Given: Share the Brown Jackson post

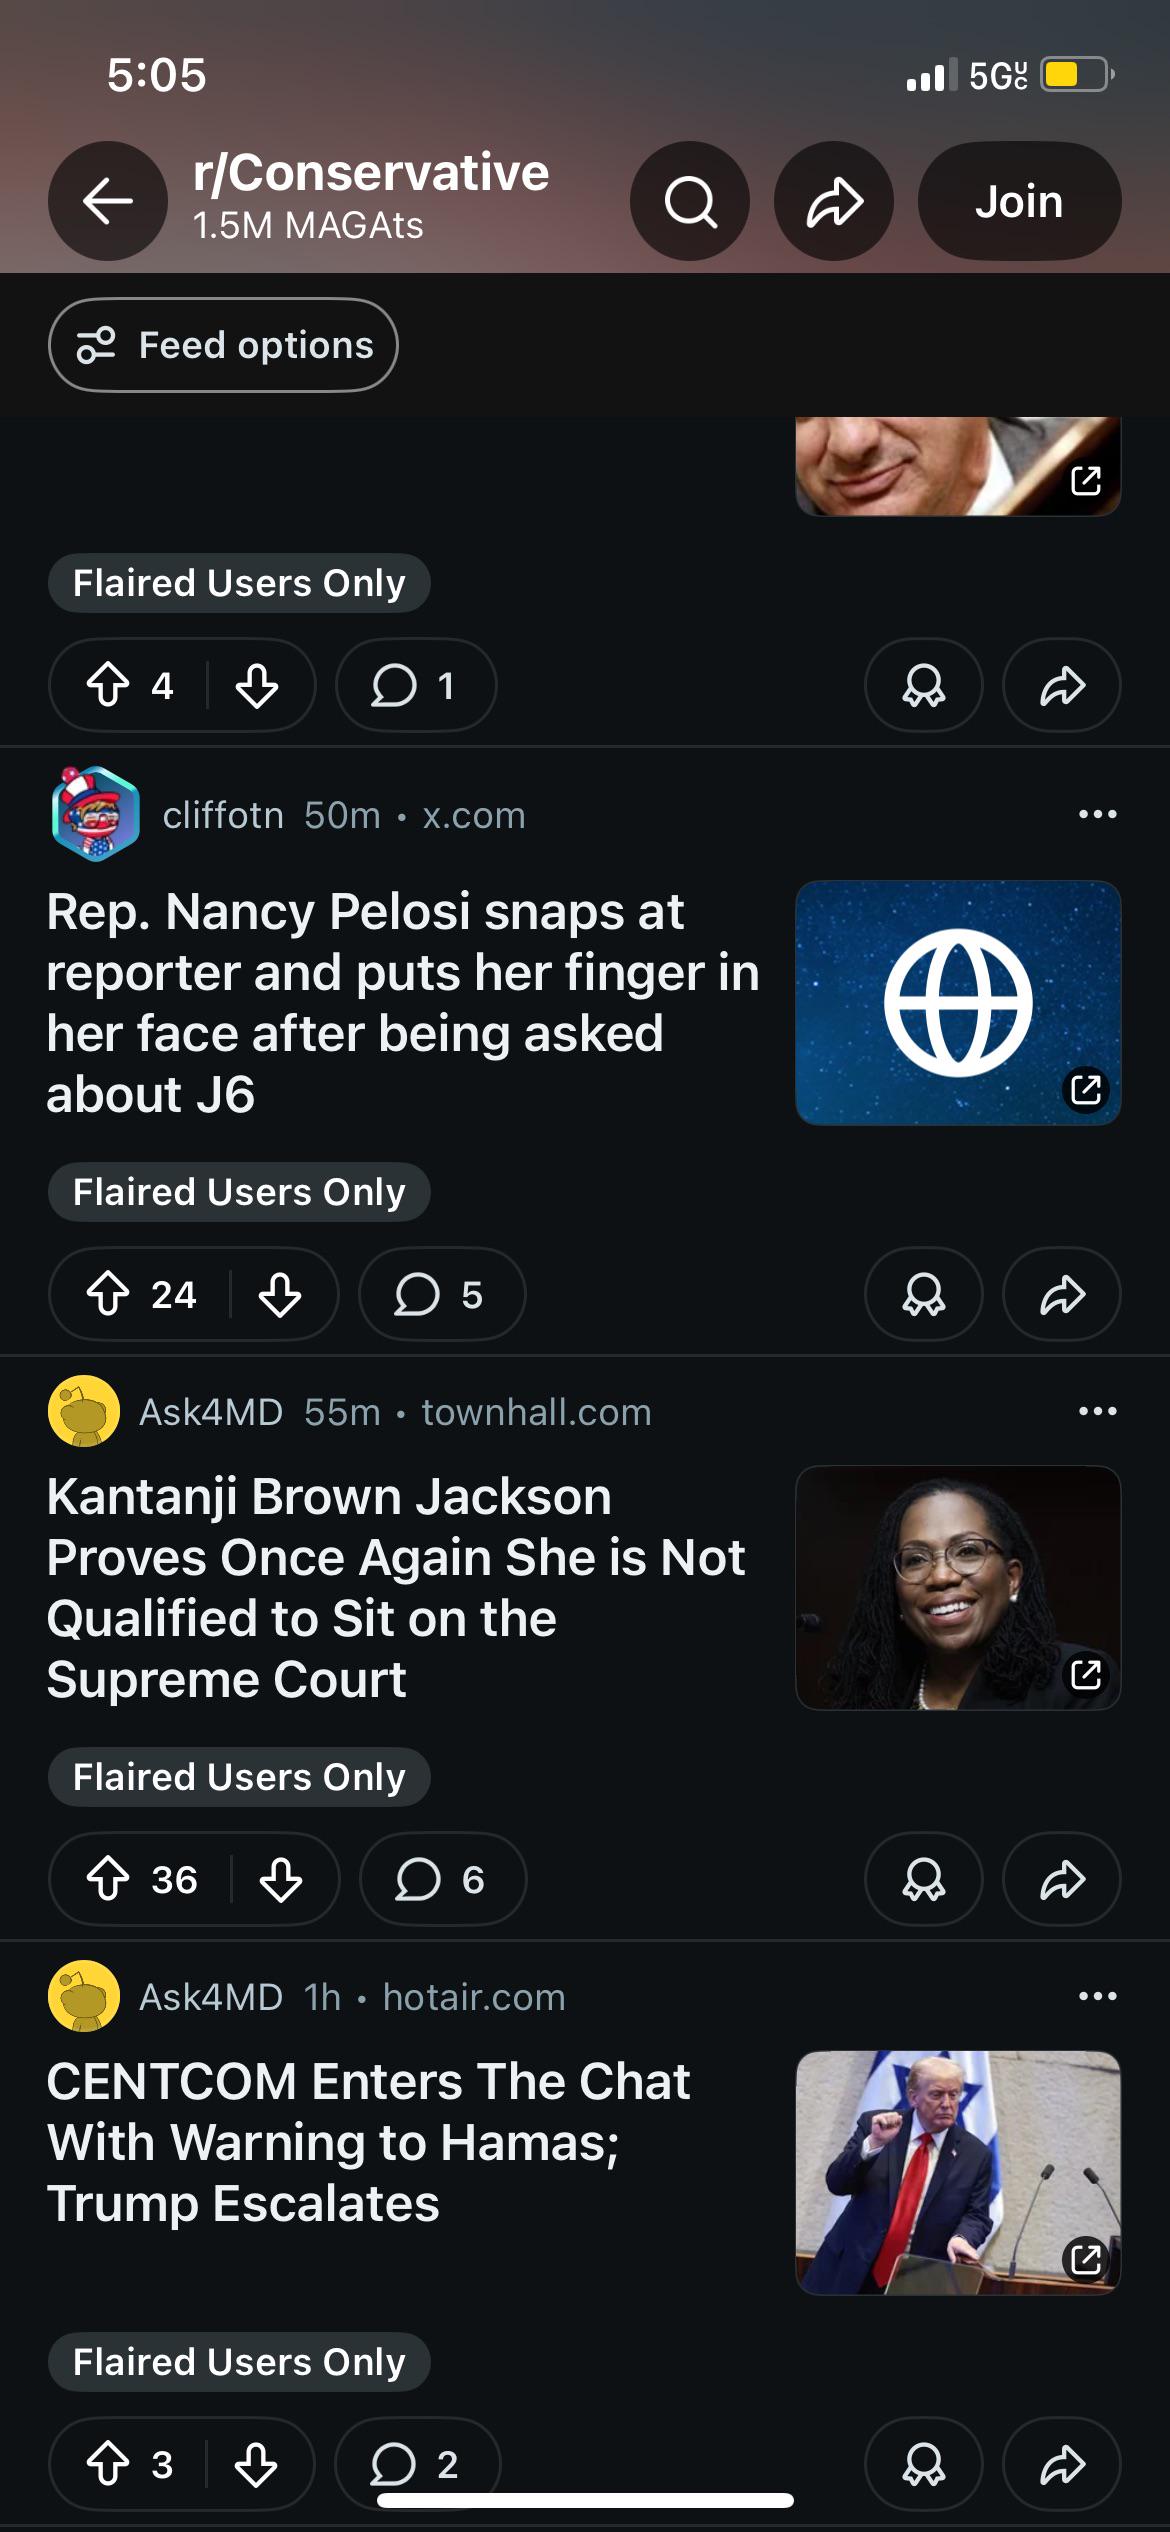Looking at the screenshot, I should pos(1062,1880).
